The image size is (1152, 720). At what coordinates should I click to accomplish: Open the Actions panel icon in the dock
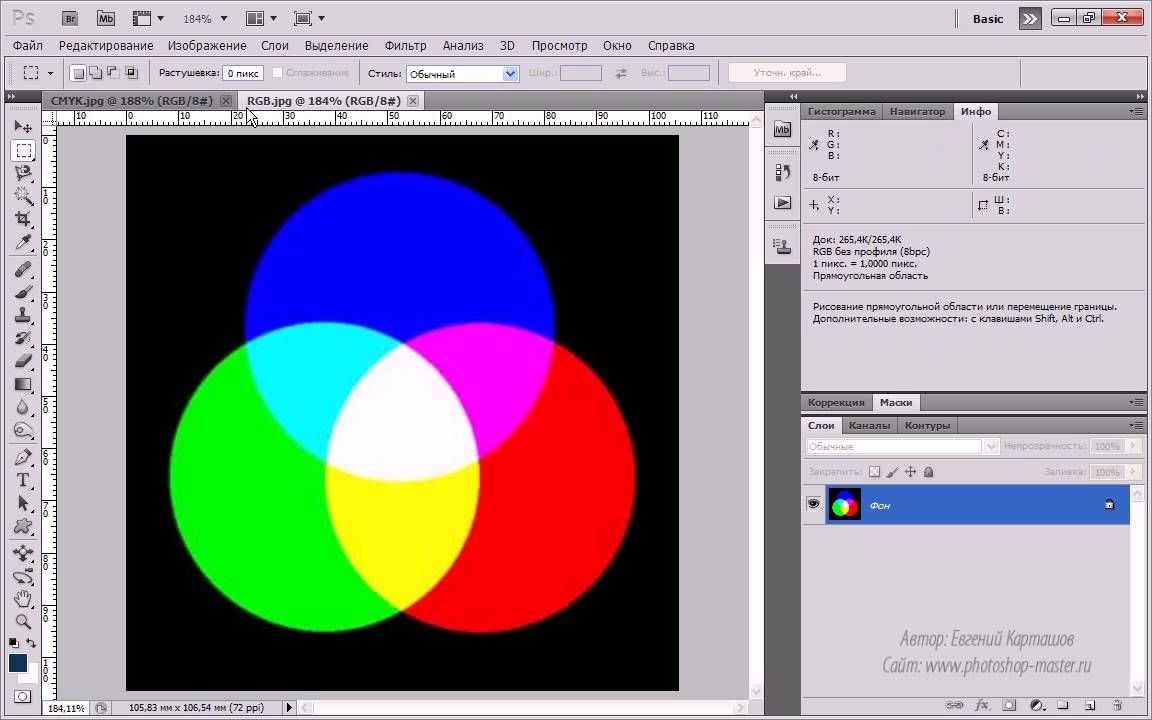(782, 203)
